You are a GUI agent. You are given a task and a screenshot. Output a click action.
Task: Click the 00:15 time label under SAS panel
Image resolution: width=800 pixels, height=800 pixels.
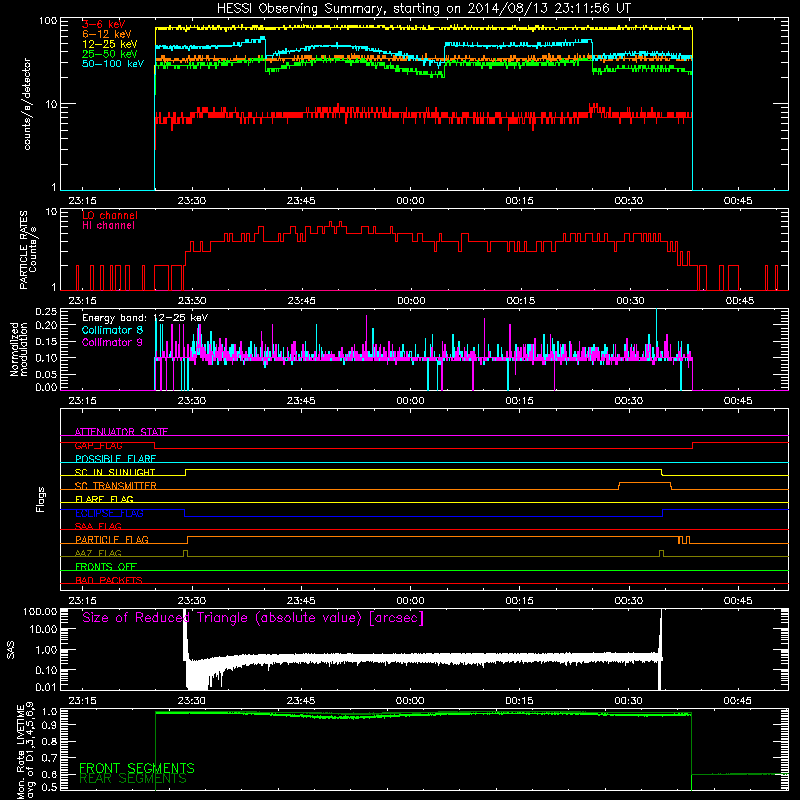519,701
